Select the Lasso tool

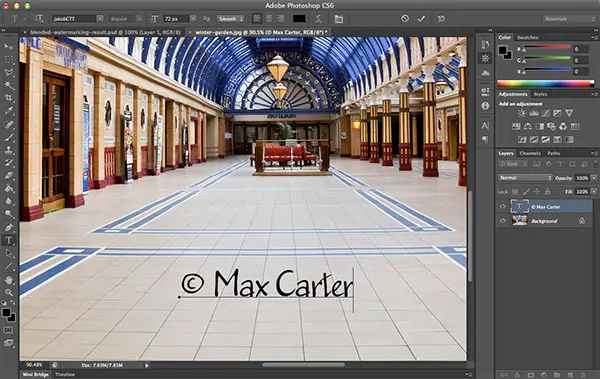(x=8, y=73)
